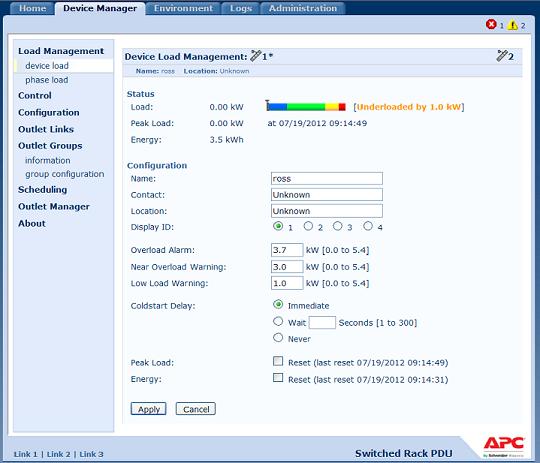Select Display ID radio 1
Image resolution: width=540 pixels, height=463 pixels.
278,226
